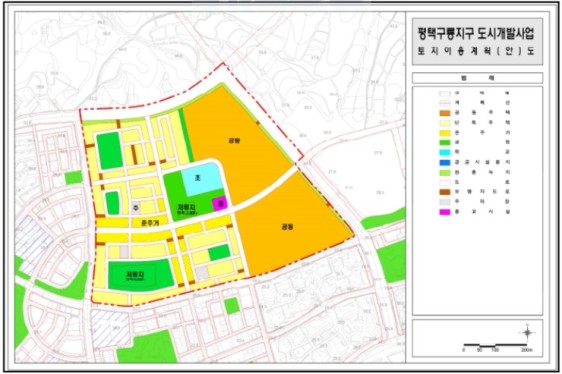The width and height of the screenshot is (562, 374).
Task: Click the 범례 legend header bar
Action: point(477,78)
